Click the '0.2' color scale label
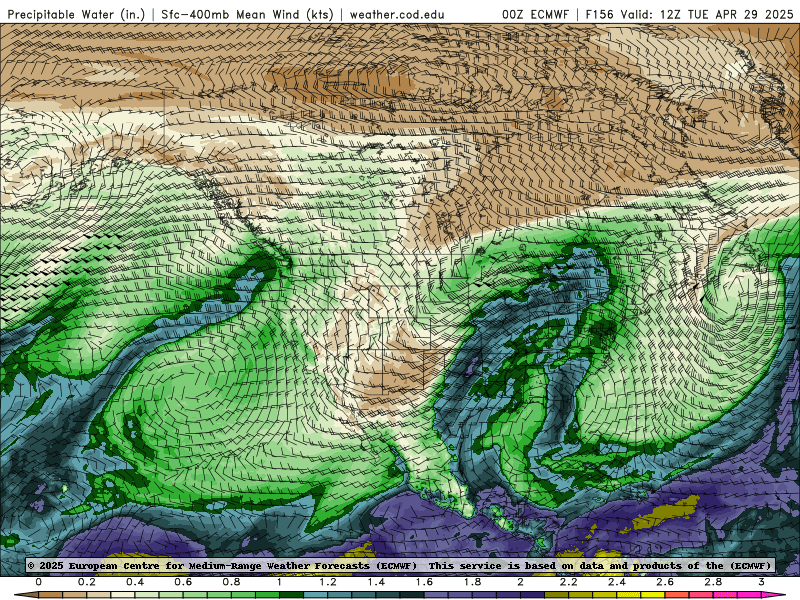The image size is (800, 600). click(87, 582)
